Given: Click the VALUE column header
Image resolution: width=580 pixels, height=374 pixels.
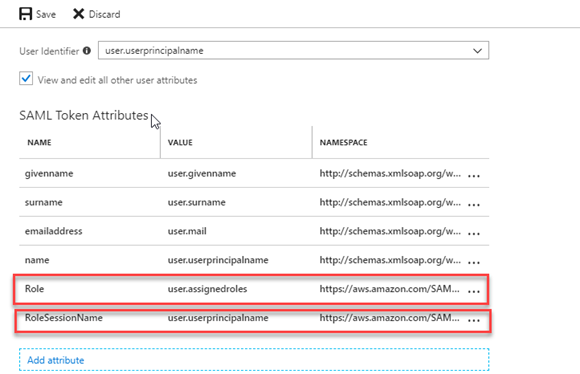Looking at the screenshot, I should (x=180, y=142).
